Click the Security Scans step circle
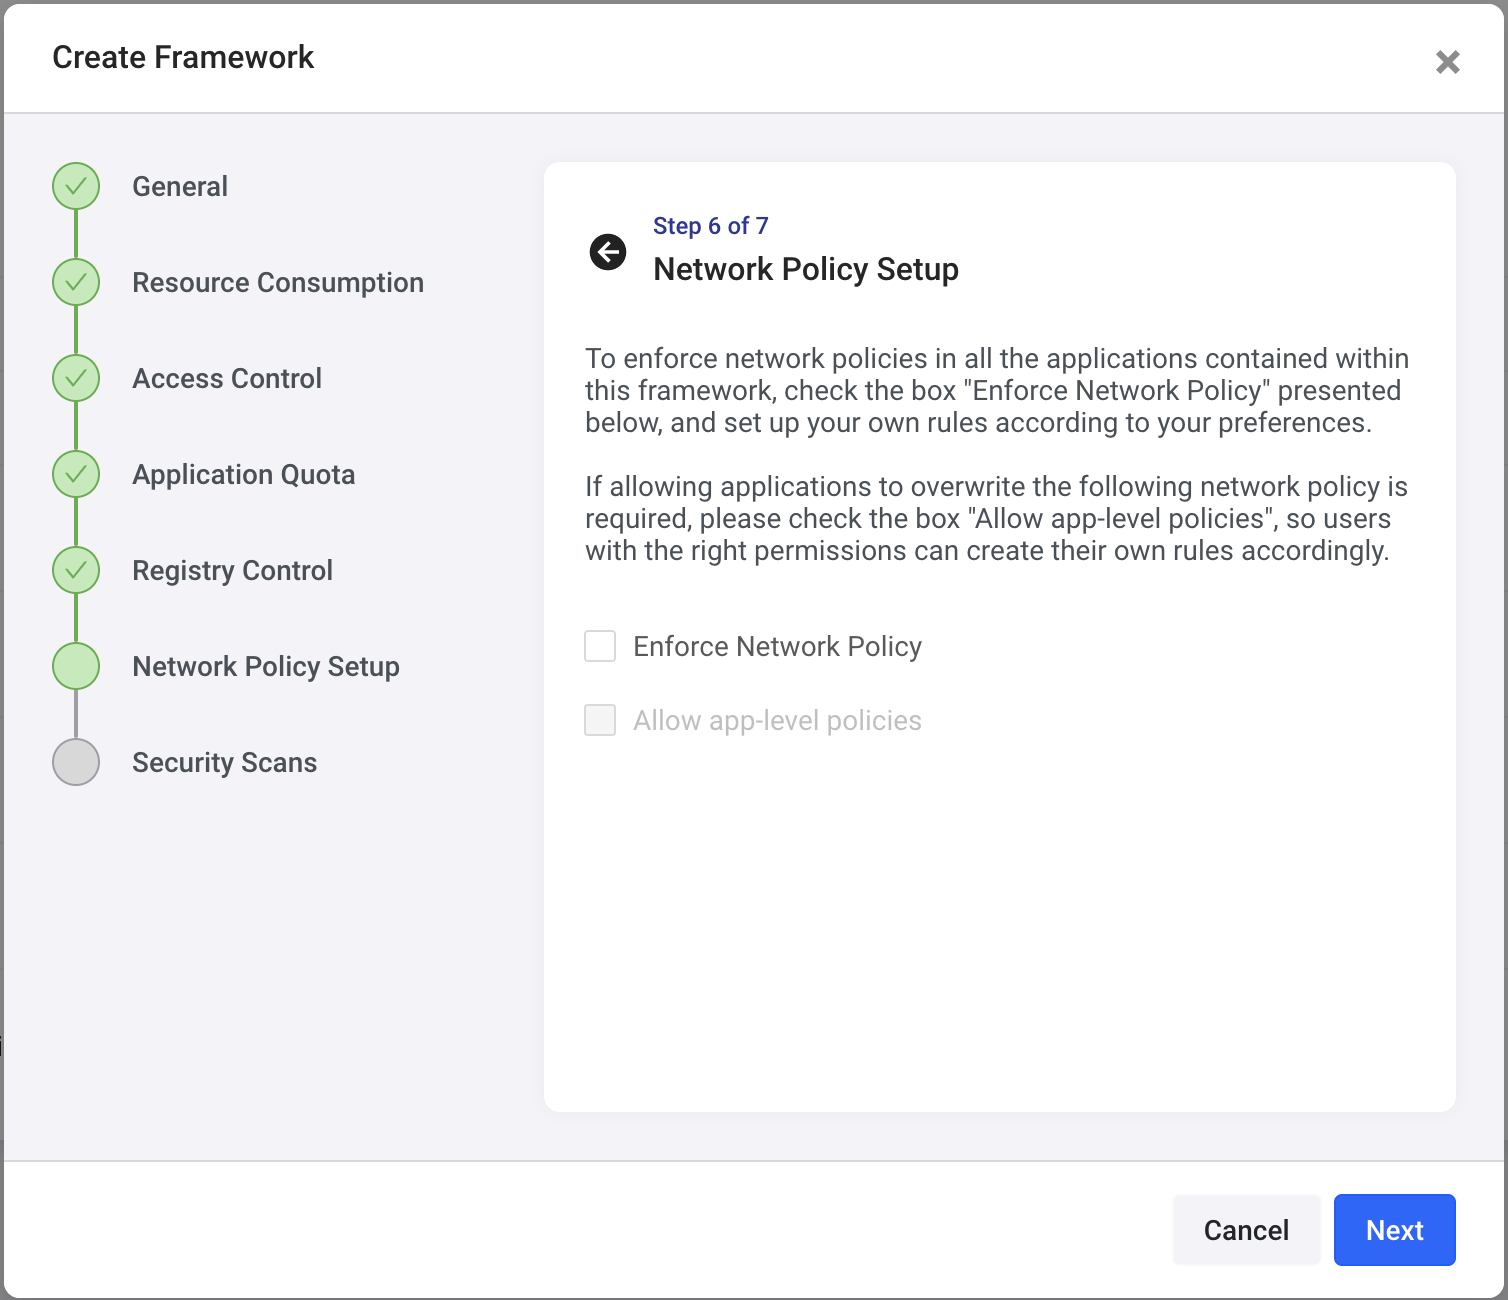 click(76, 762)
